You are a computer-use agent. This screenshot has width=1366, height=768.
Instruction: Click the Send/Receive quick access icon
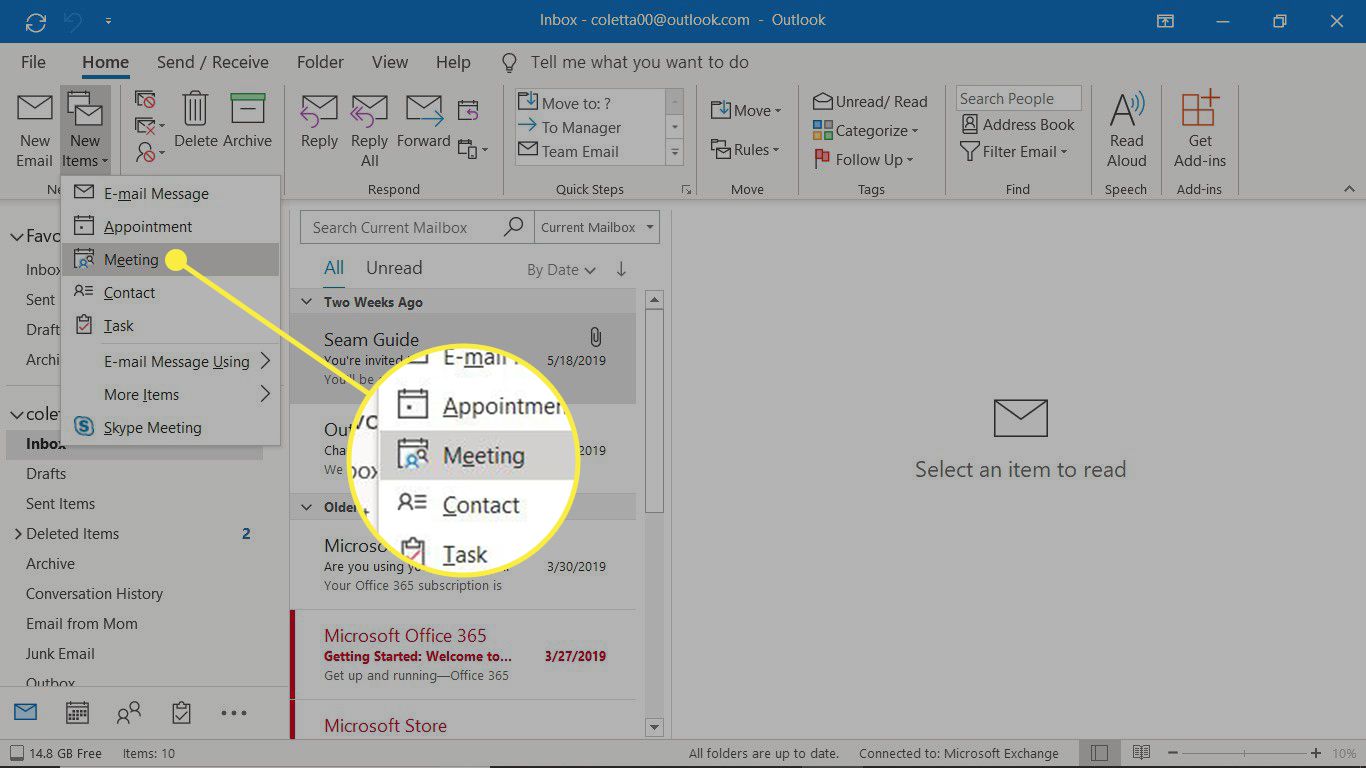point(37,21)
